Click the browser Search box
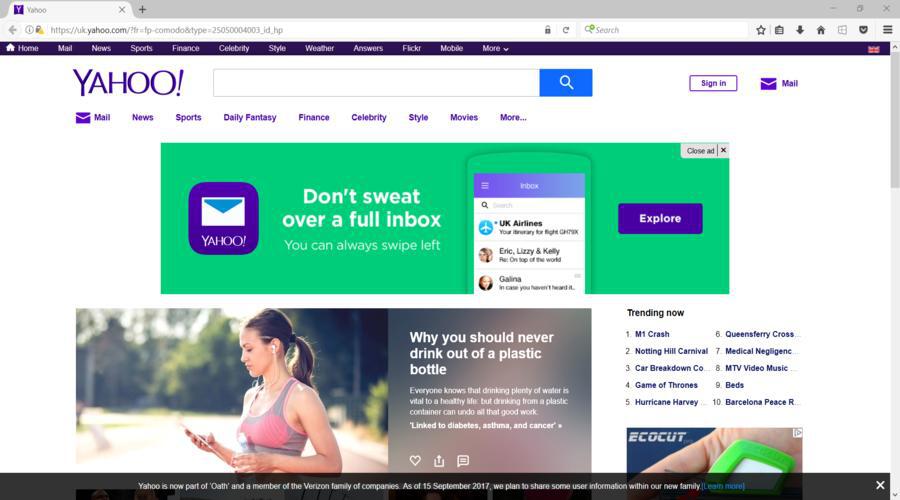The width and height of the screenshot is (900, 500). click(666, 30)
